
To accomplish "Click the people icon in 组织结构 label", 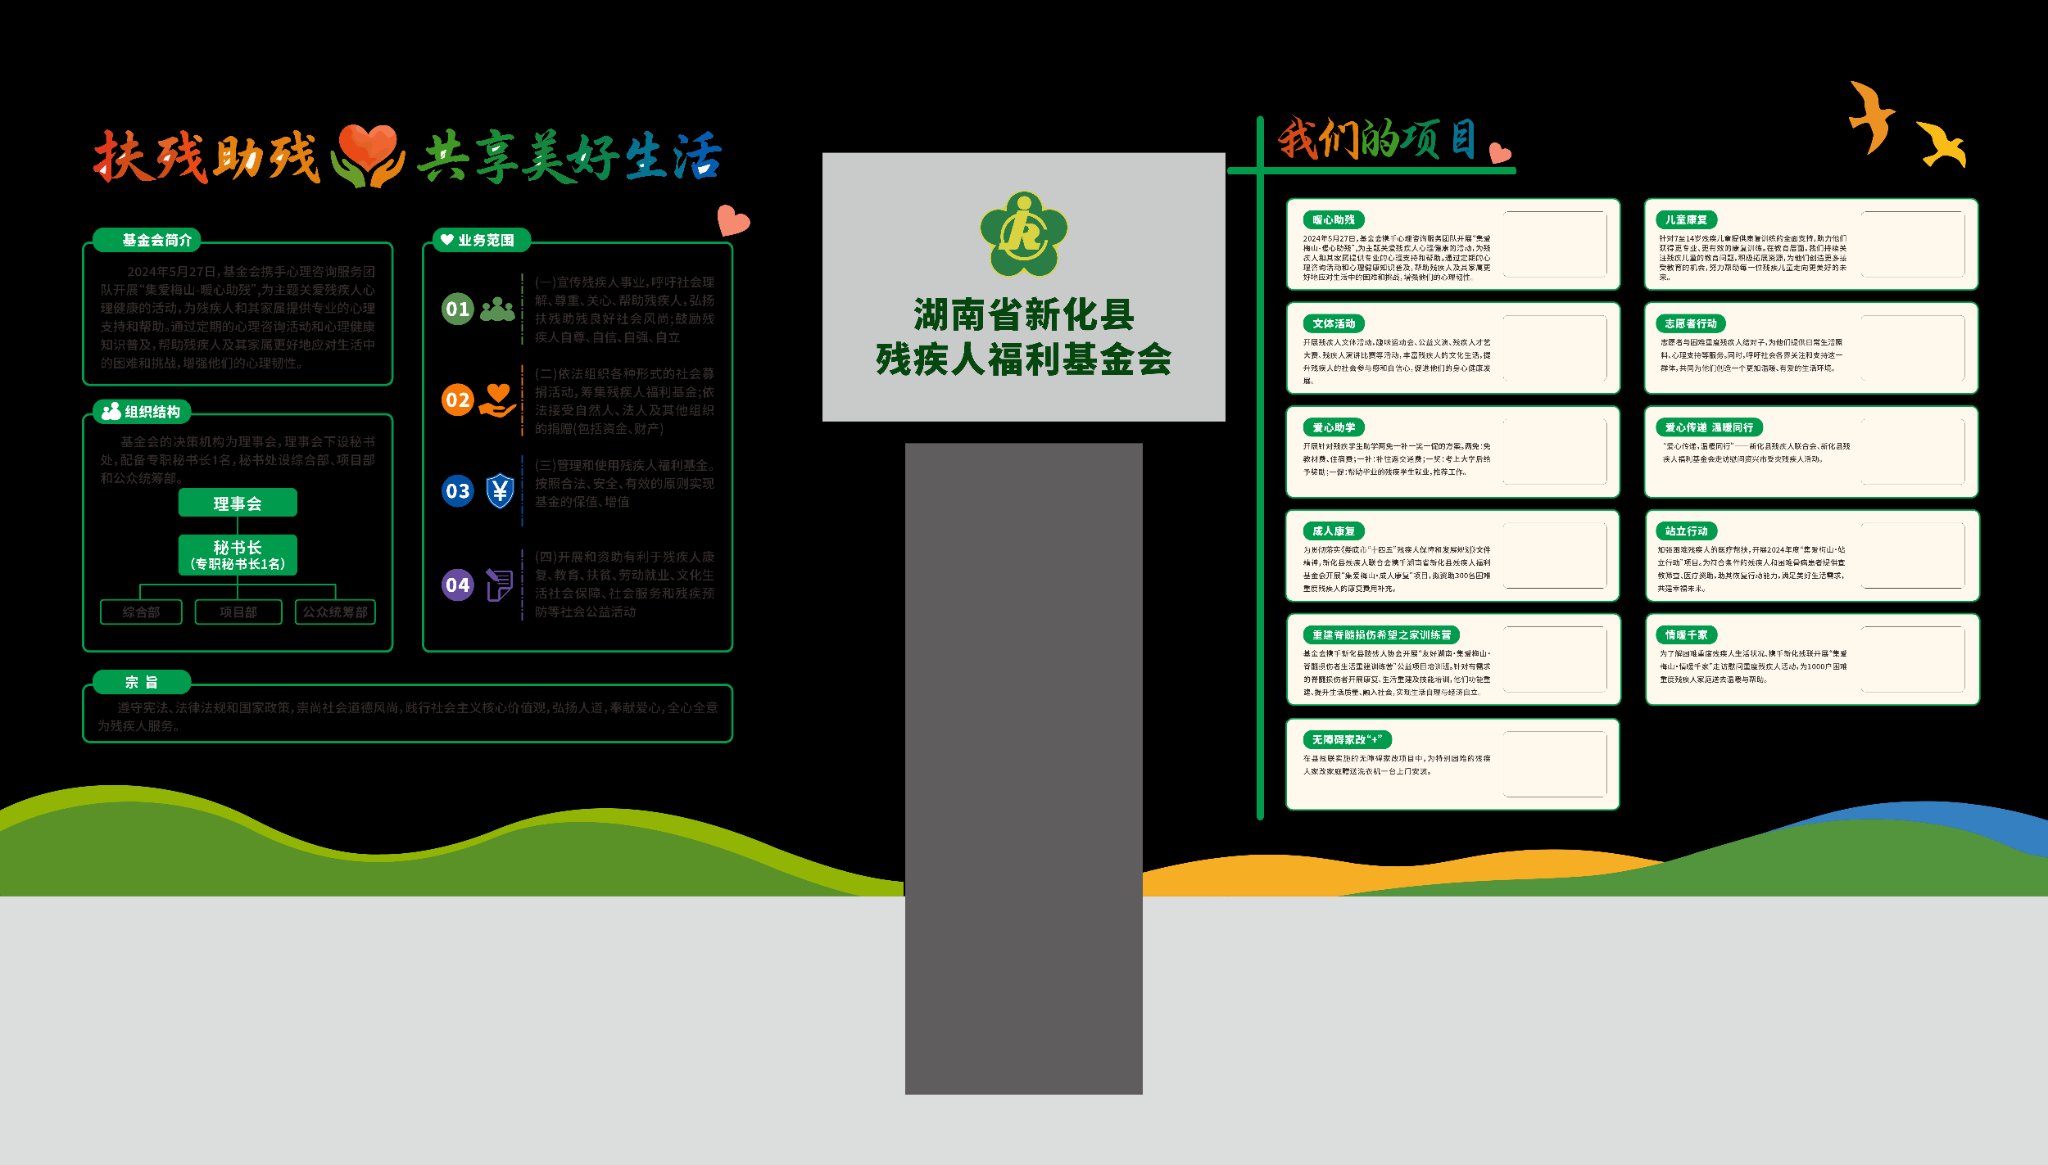I will [x=111, y=411].
